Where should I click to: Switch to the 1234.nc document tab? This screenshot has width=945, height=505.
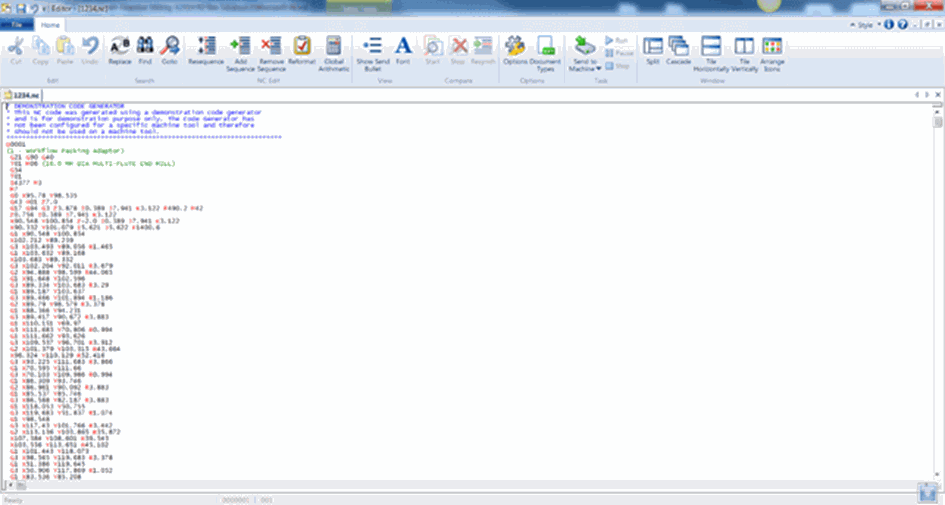click(x=22, y=95)
